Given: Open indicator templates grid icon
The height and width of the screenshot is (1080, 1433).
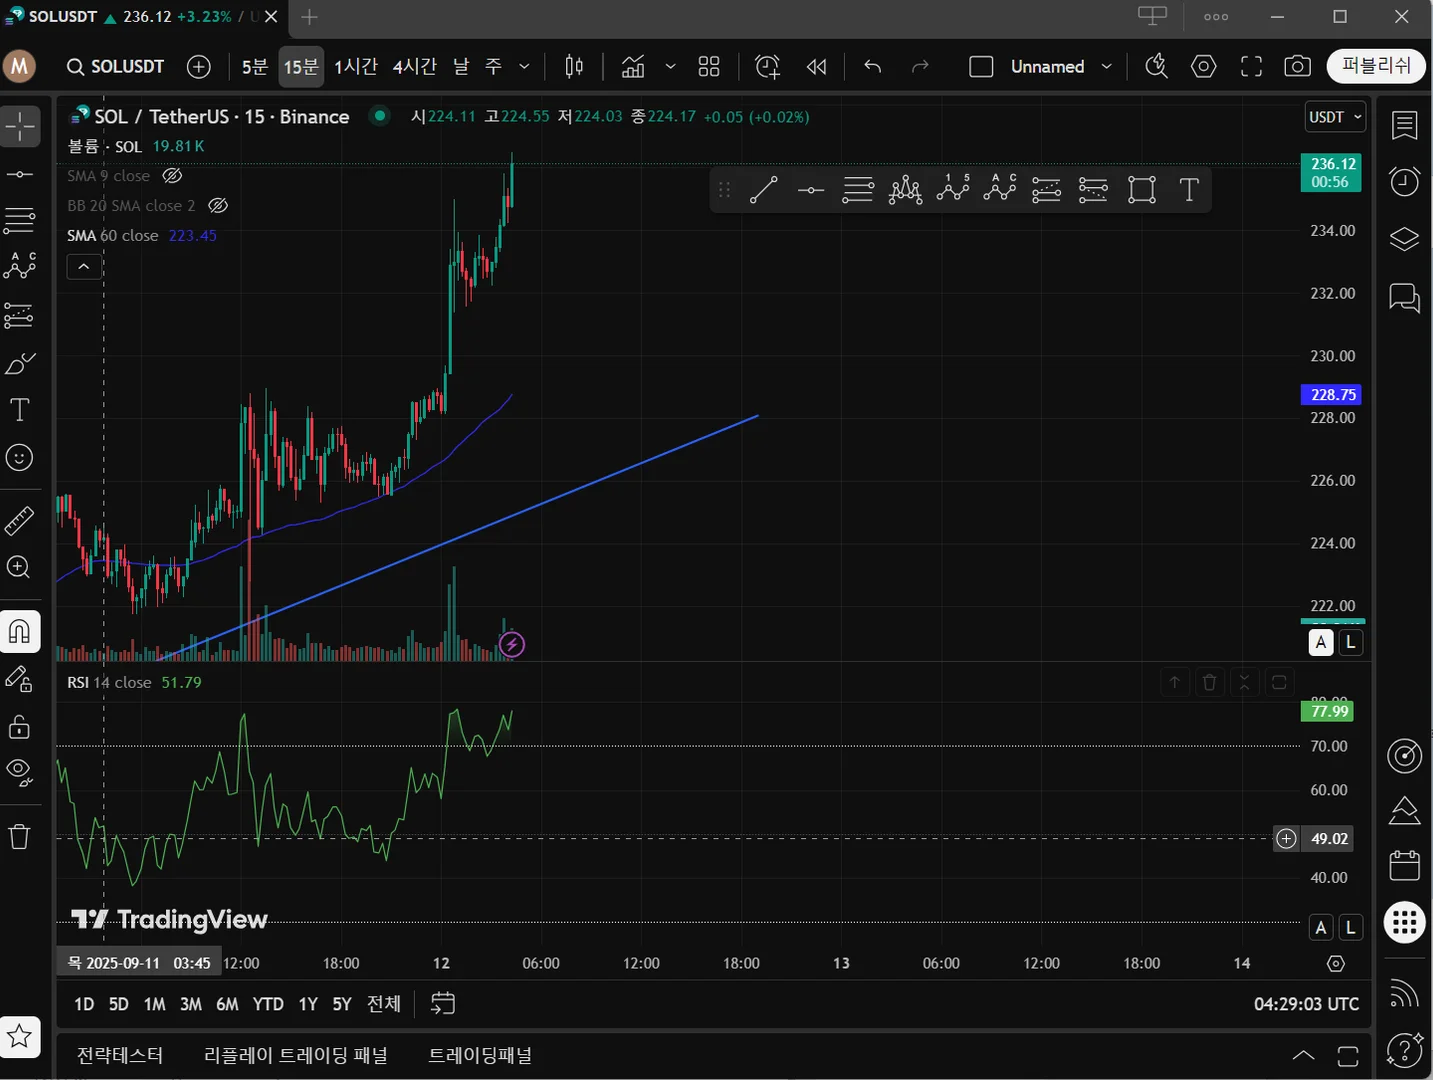Looking at the screenshot, I should [x=709, y=67].
